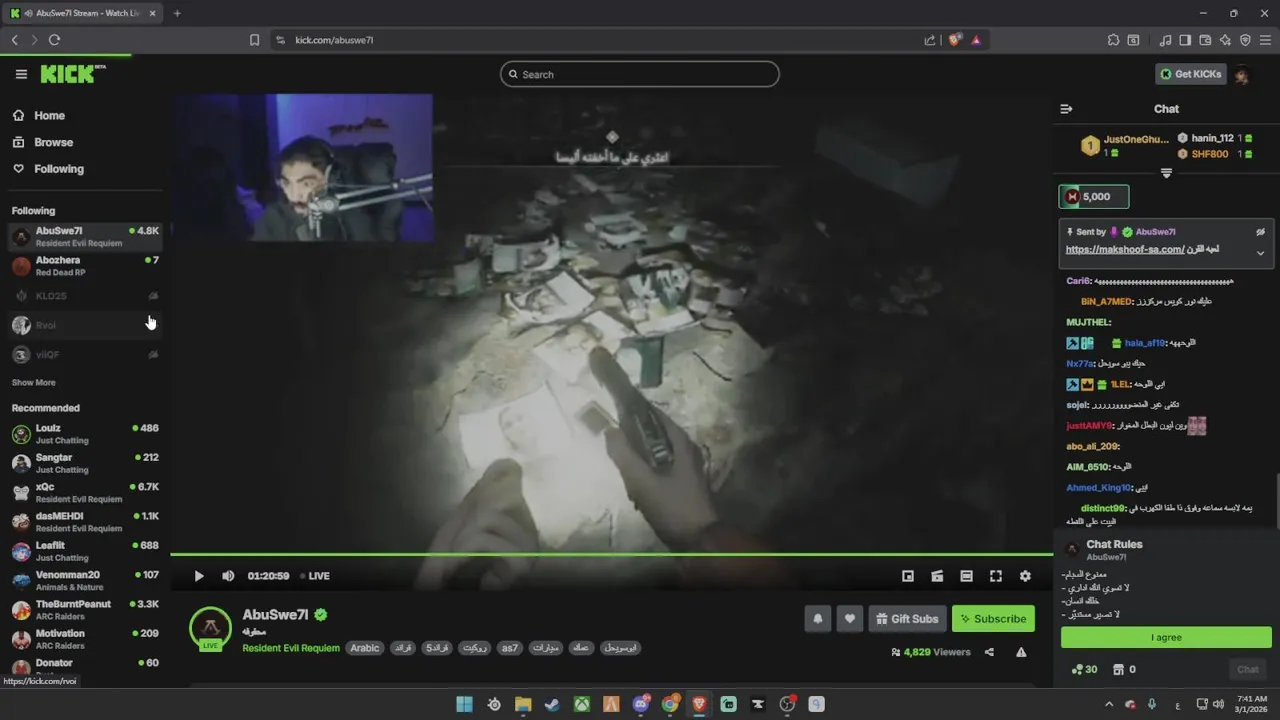Open recommended channel Sangtar

point(85,463)
